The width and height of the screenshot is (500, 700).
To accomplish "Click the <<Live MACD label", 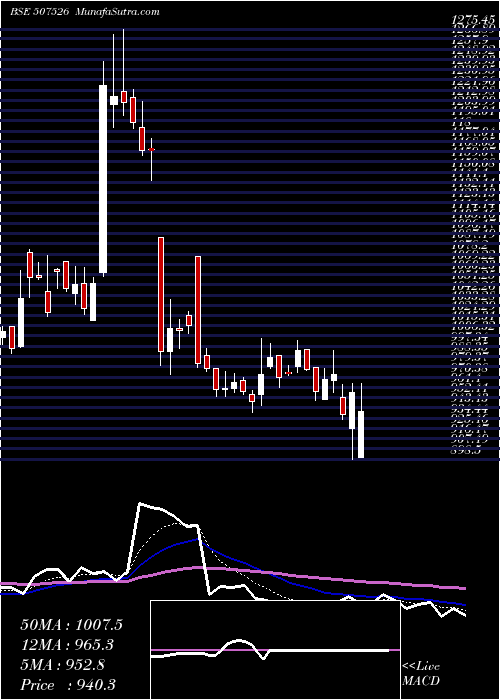I will pyautogui.click(x=421, y=674).
